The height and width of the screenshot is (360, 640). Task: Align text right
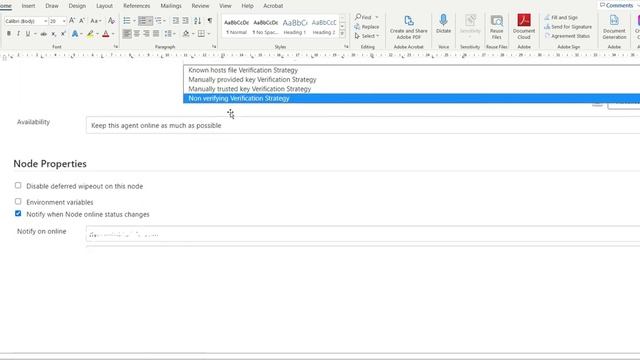[146, 33]
